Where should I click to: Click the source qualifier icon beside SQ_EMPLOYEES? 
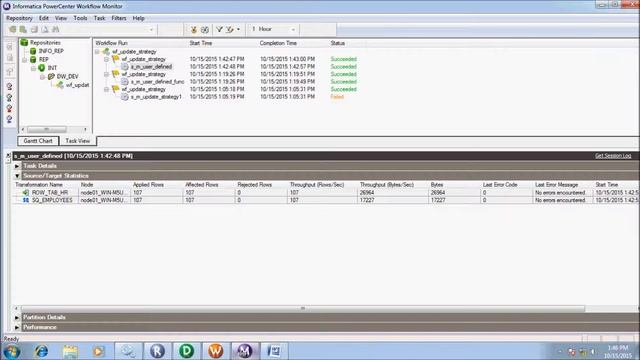(x=26, y=200)
